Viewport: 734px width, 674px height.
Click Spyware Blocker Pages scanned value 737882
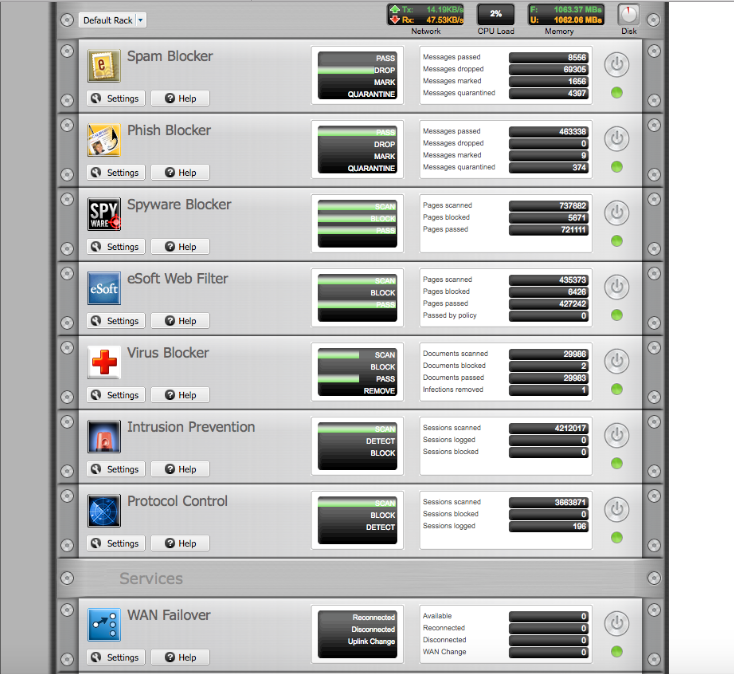pyautogui.click(x=549, y=206)
